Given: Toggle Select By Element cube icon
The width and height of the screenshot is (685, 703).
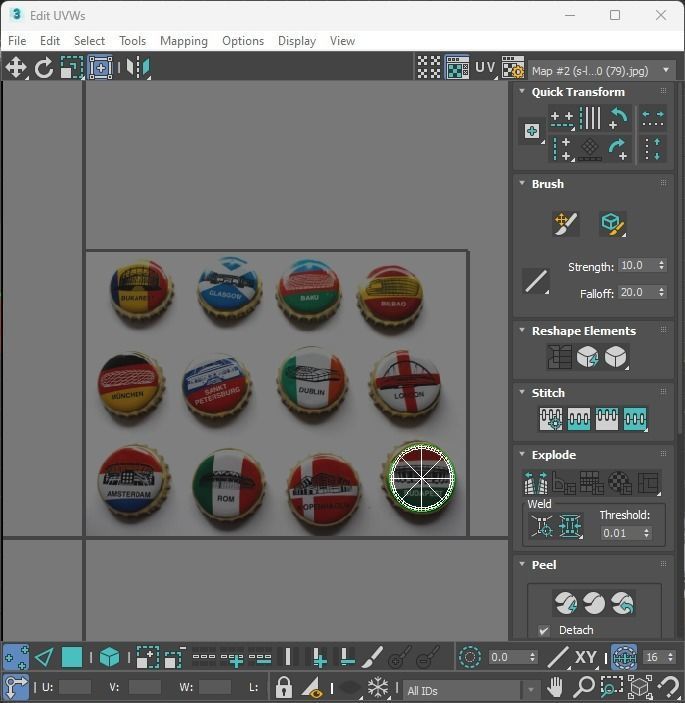Looking at the screenshot, I should 109,657.
